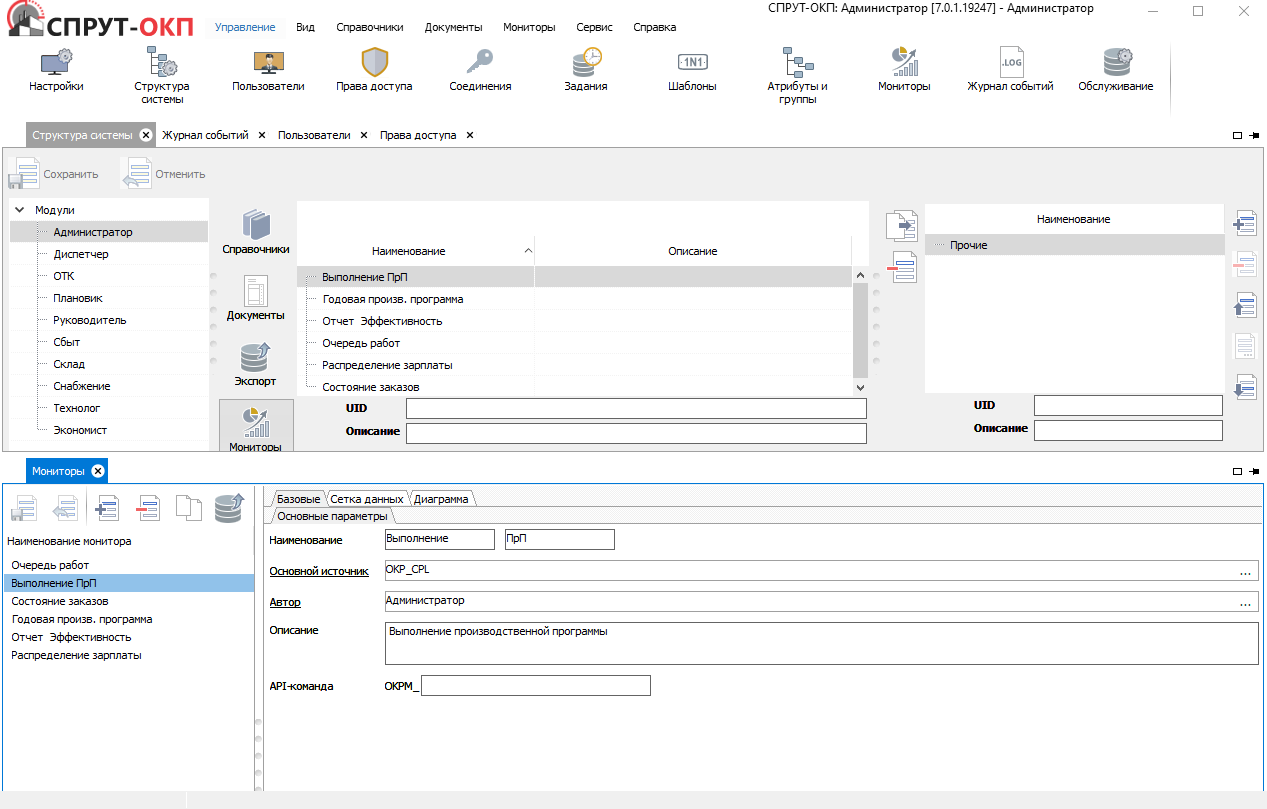Click the API-команда input field
The width and height of the screenshot is (1267, 809).
click(536, 686)
